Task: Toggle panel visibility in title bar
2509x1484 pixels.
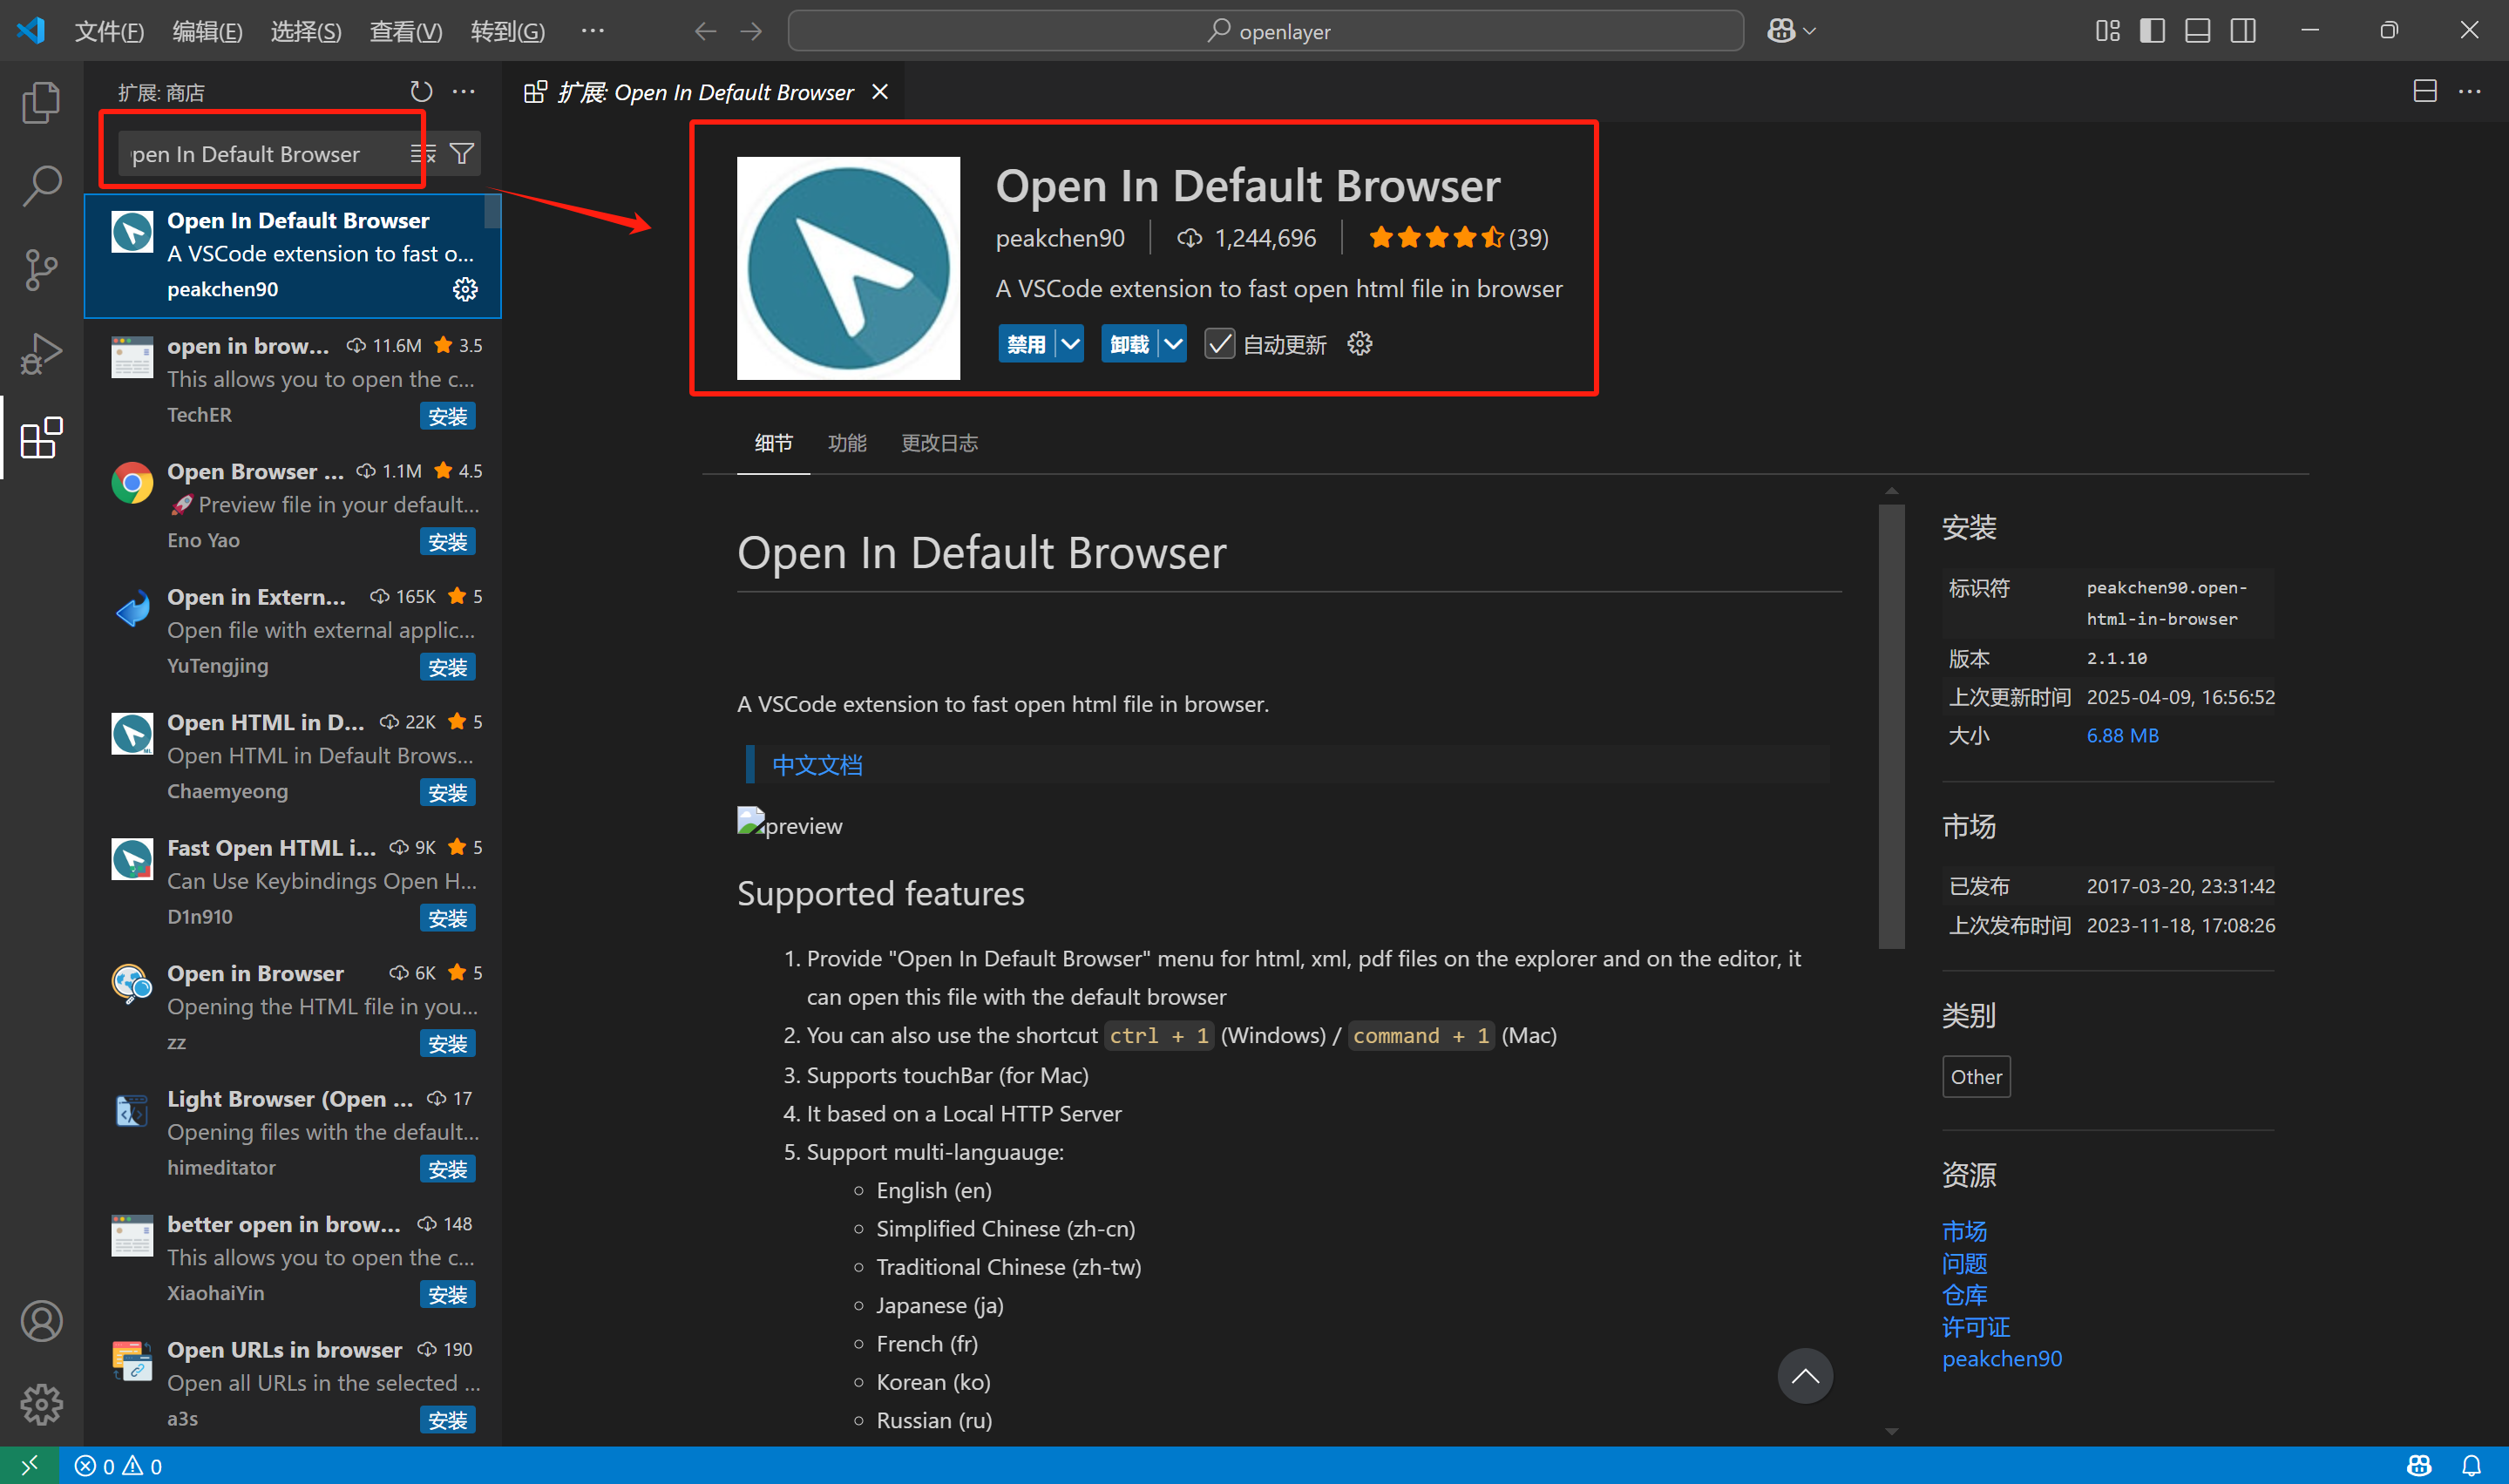Action: click(x=2197, y=31)
